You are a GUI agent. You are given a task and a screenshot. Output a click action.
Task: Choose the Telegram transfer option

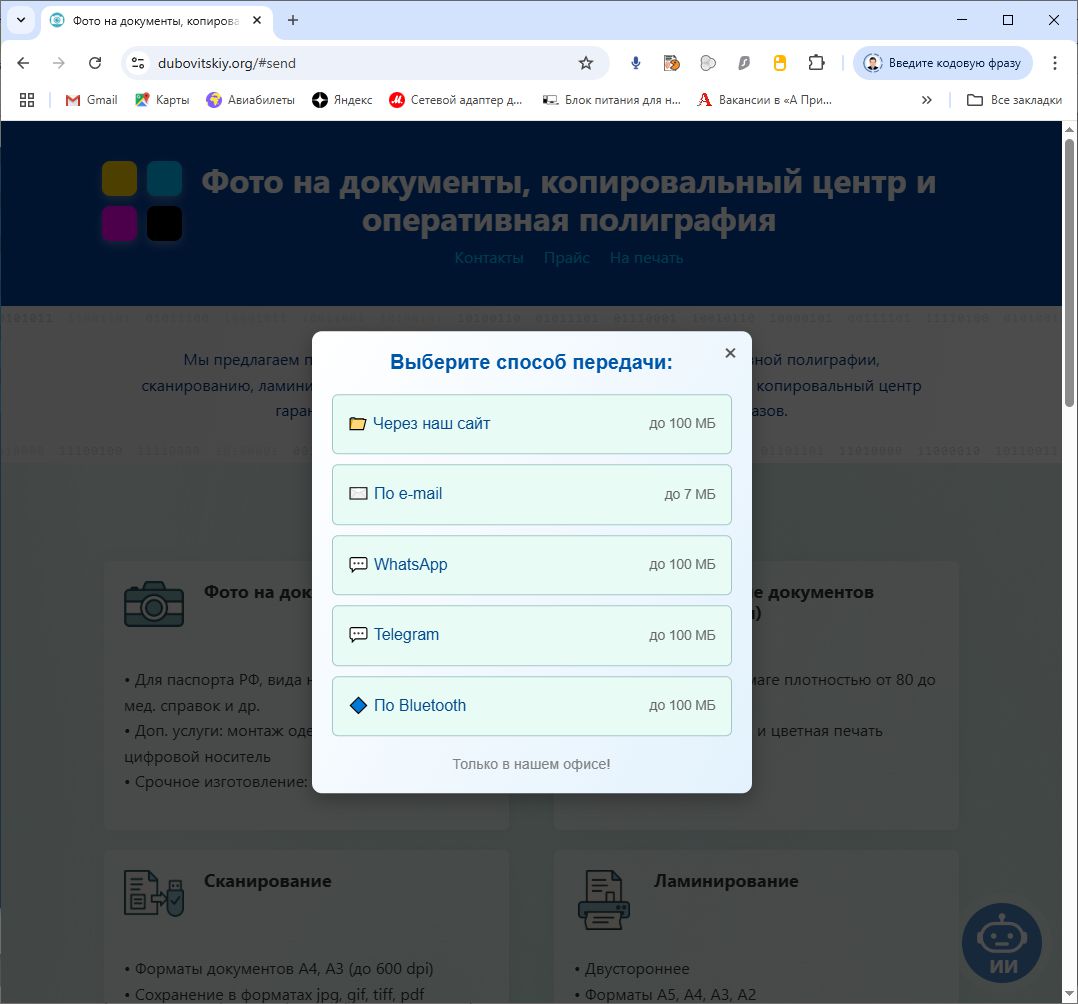(531, 635)
